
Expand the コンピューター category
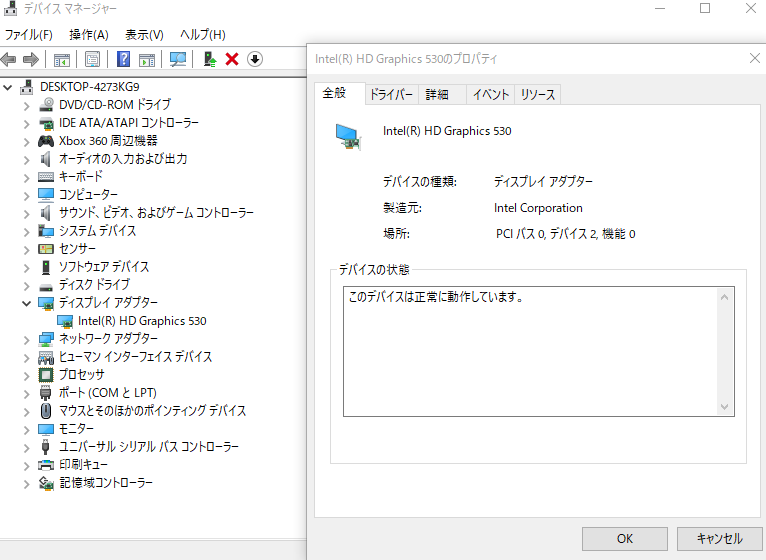[26, 195]
